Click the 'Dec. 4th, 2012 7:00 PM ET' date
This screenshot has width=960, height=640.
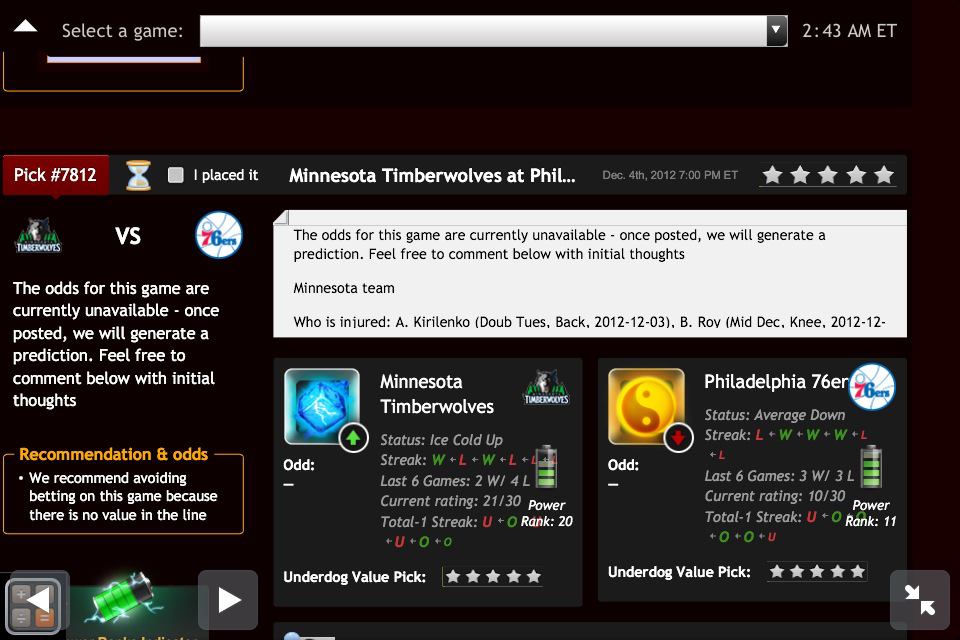click(670, 175)
